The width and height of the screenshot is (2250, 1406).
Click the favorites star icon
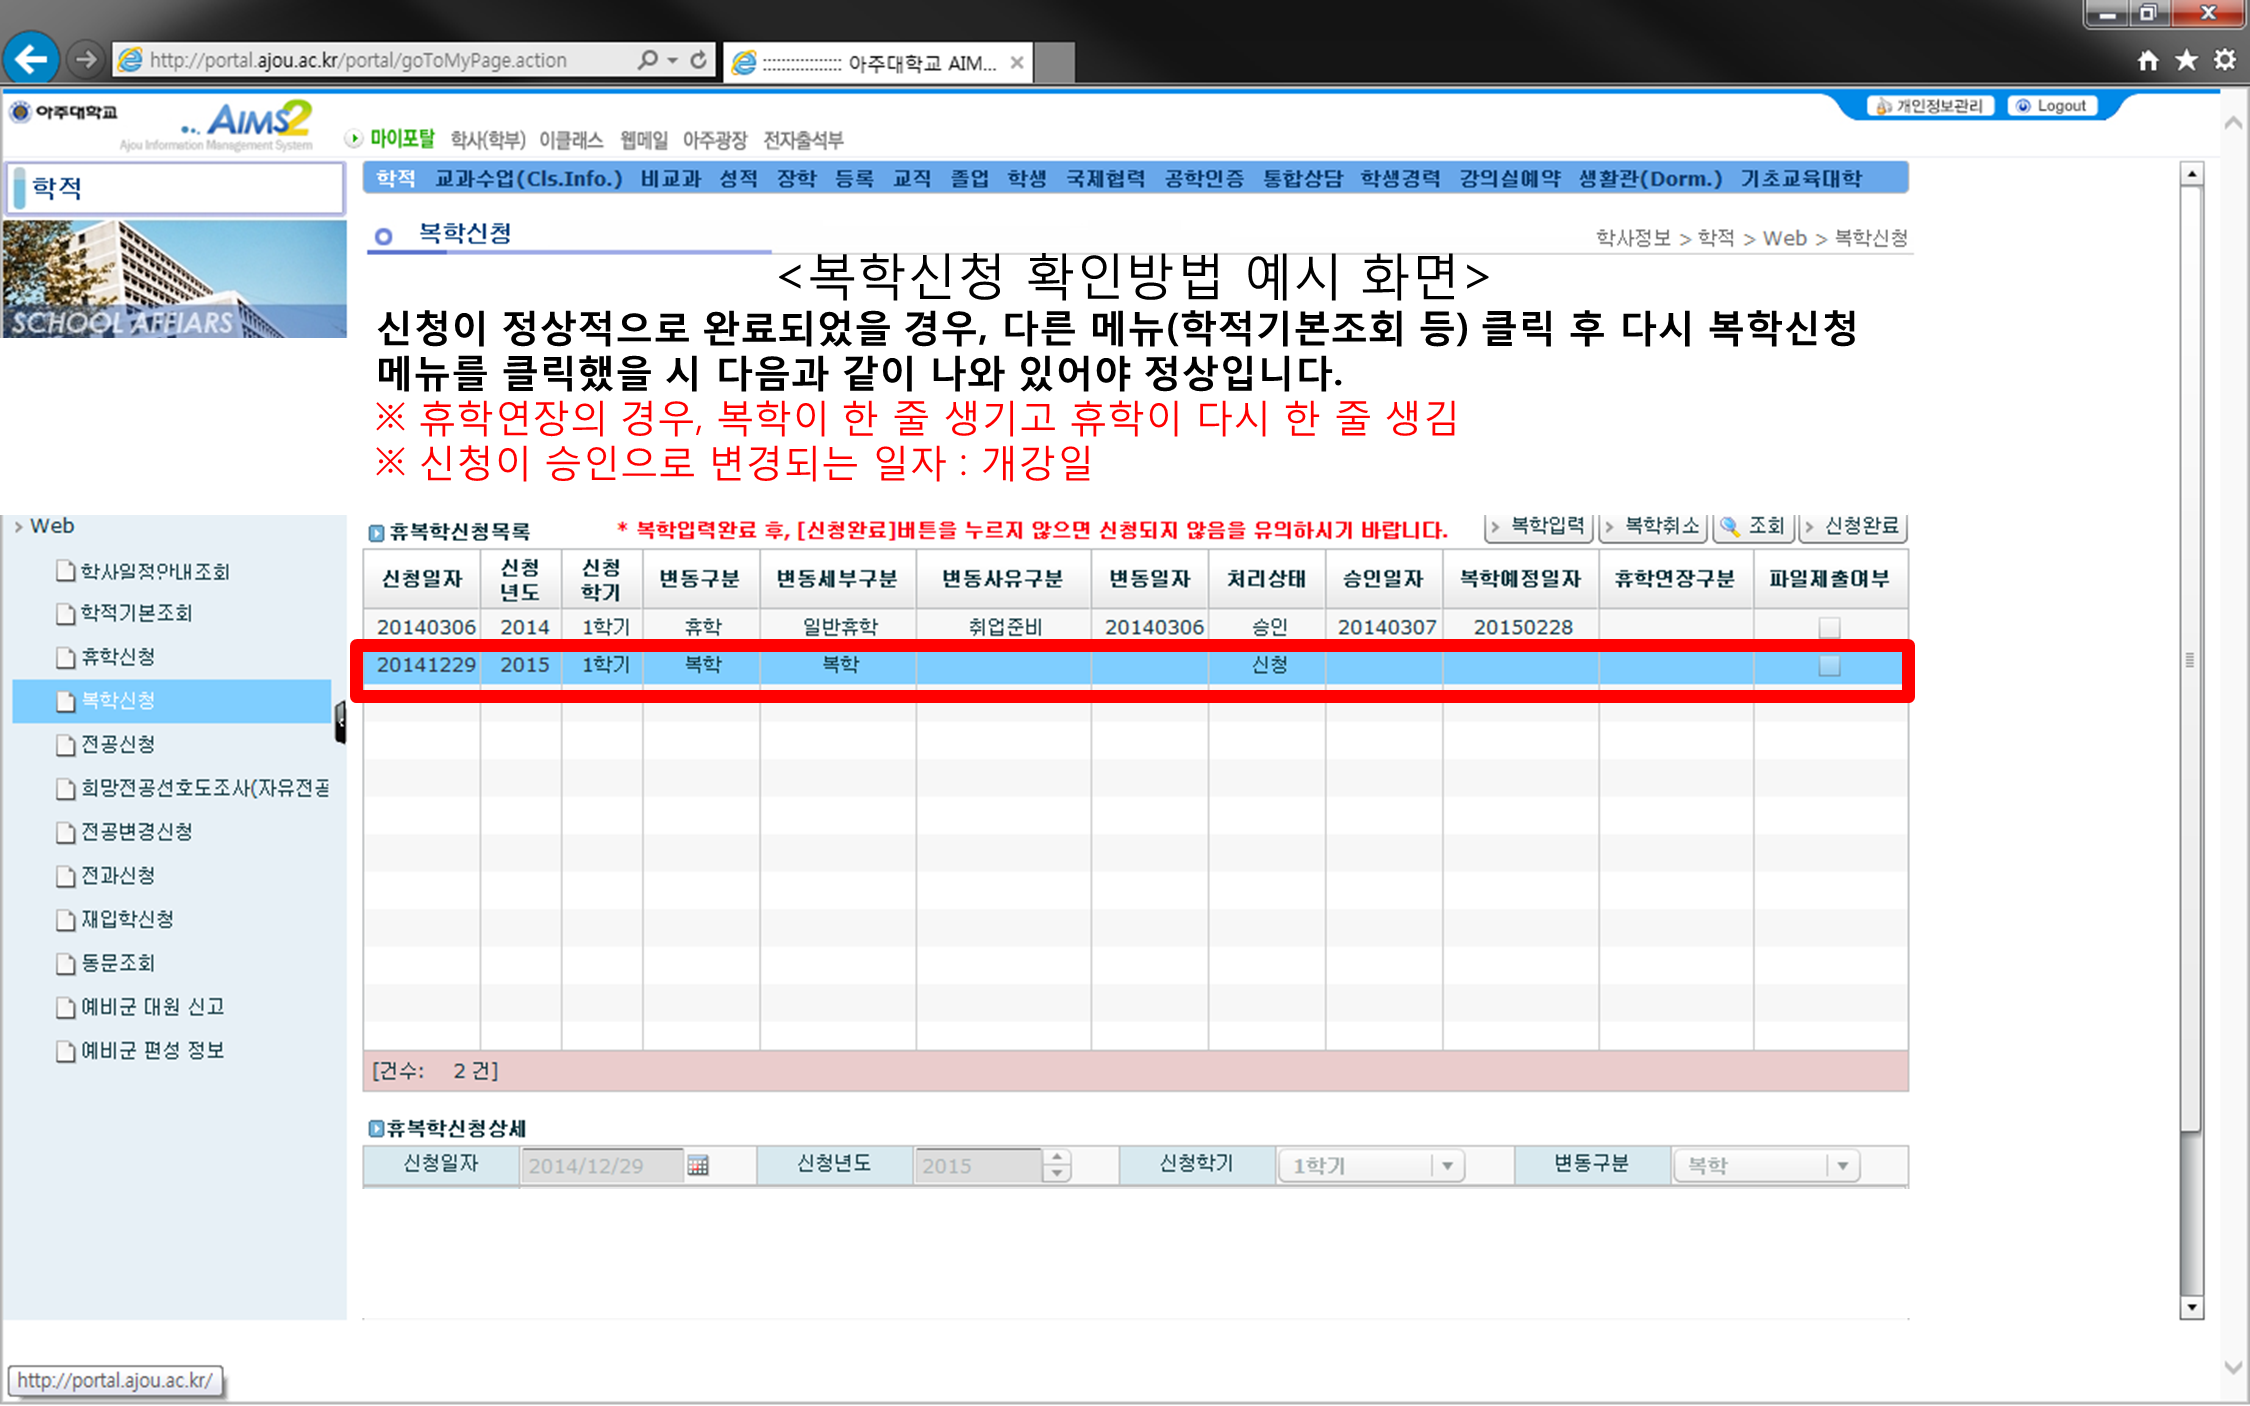(2186, 61)
